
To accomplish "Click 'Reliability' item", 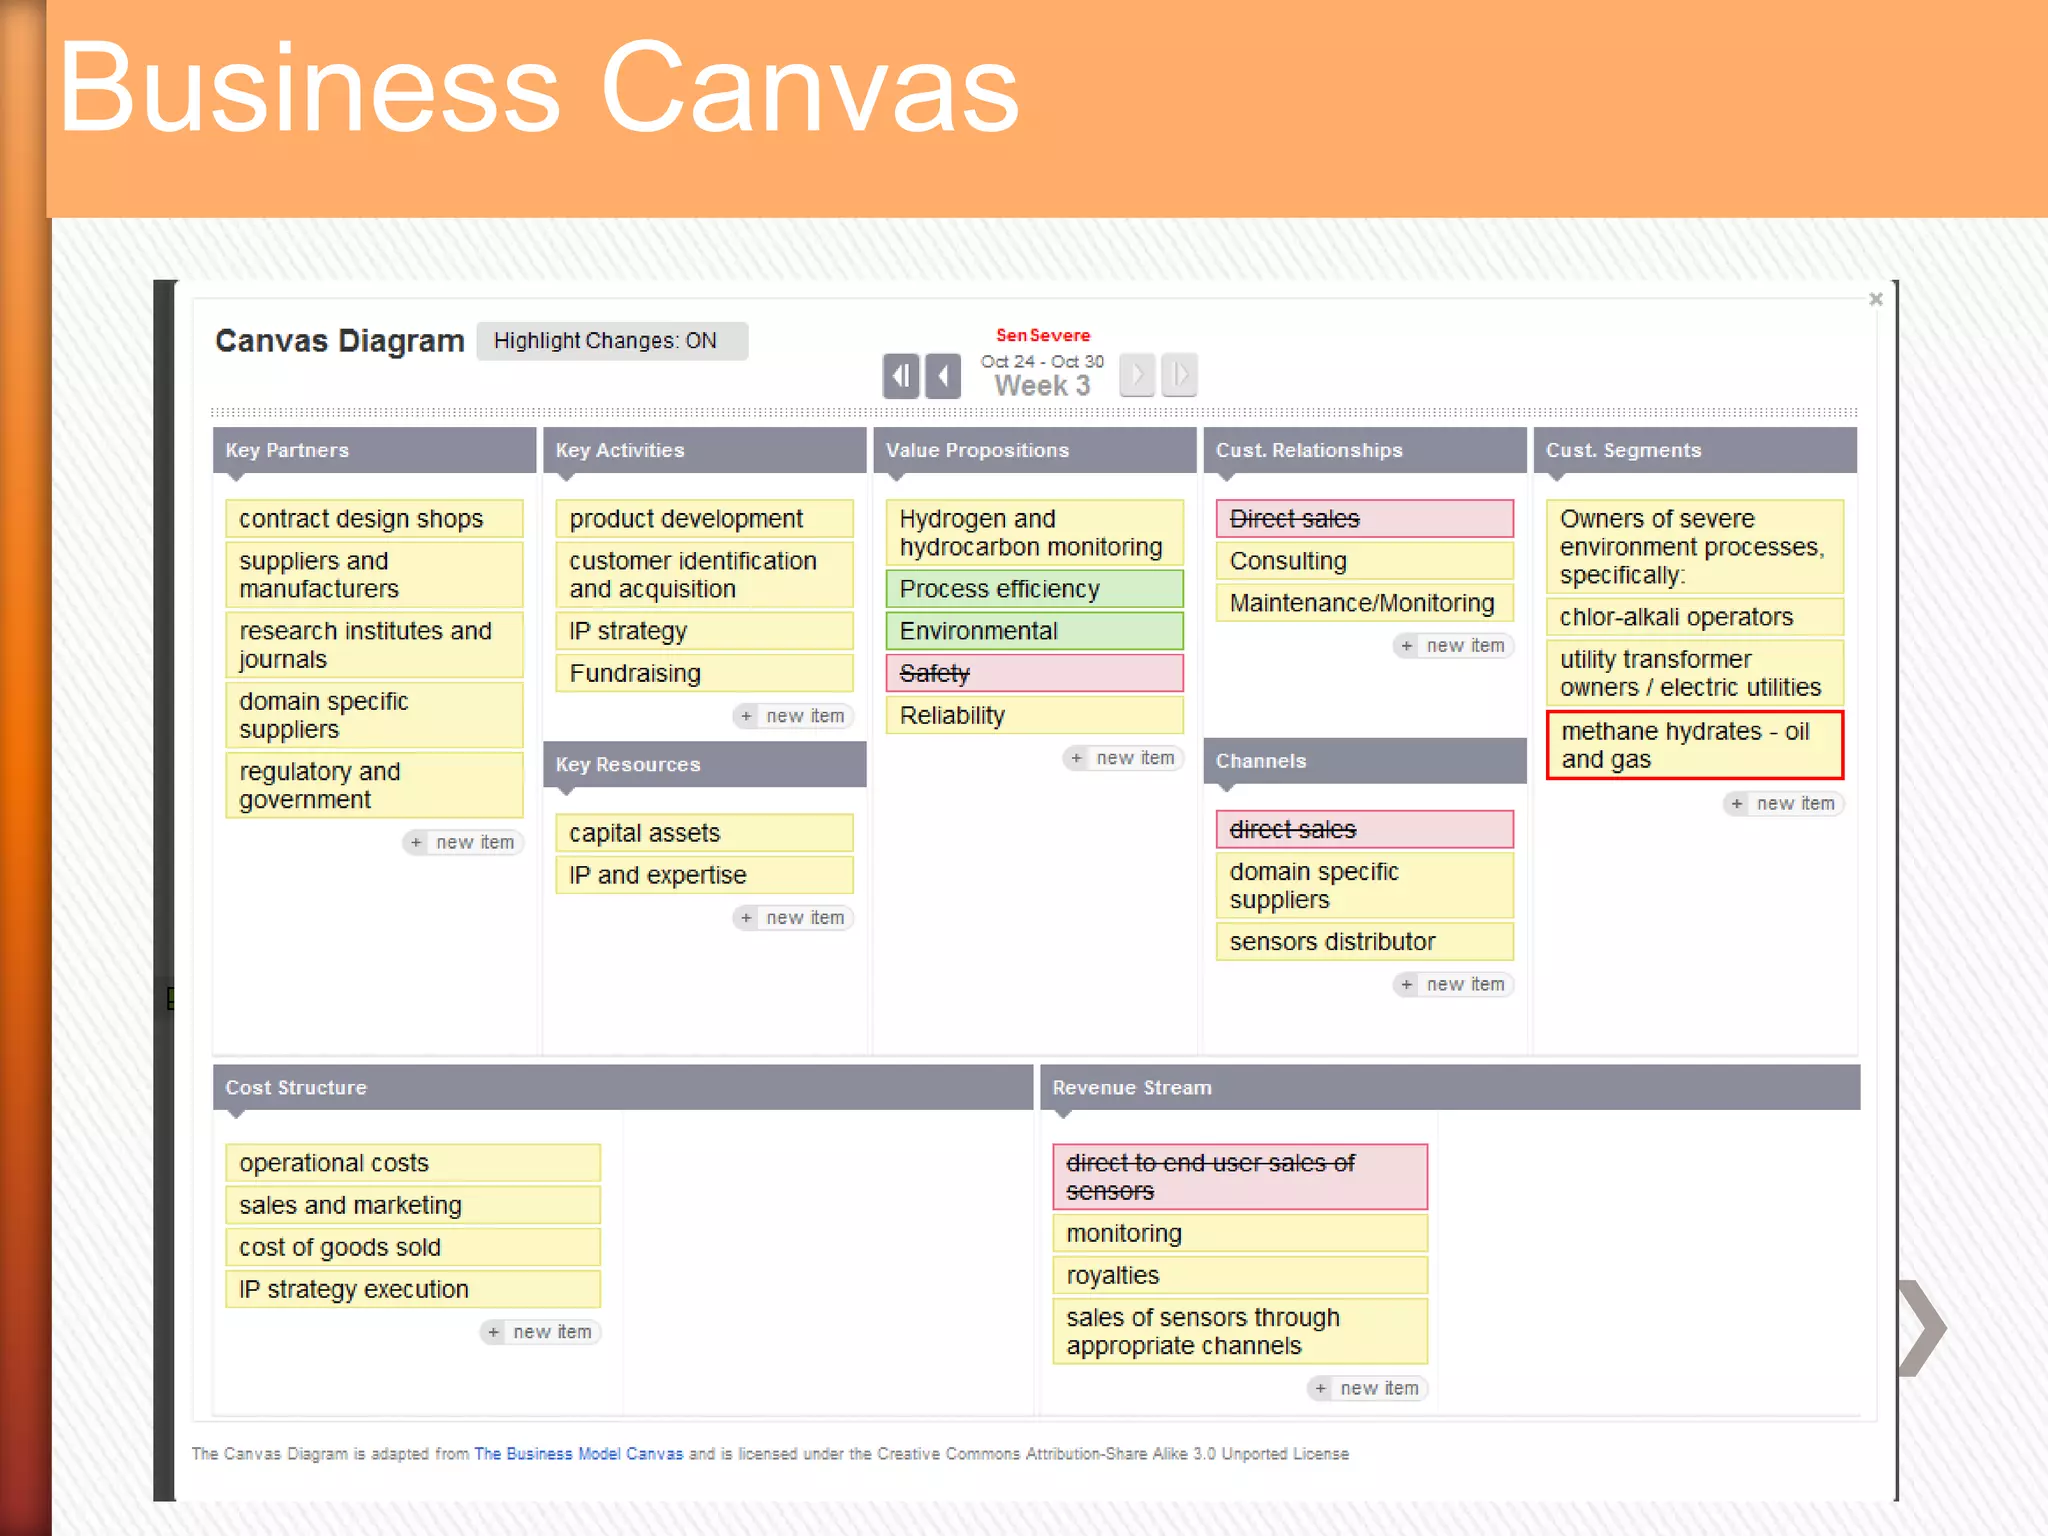I will [1034, 715].
